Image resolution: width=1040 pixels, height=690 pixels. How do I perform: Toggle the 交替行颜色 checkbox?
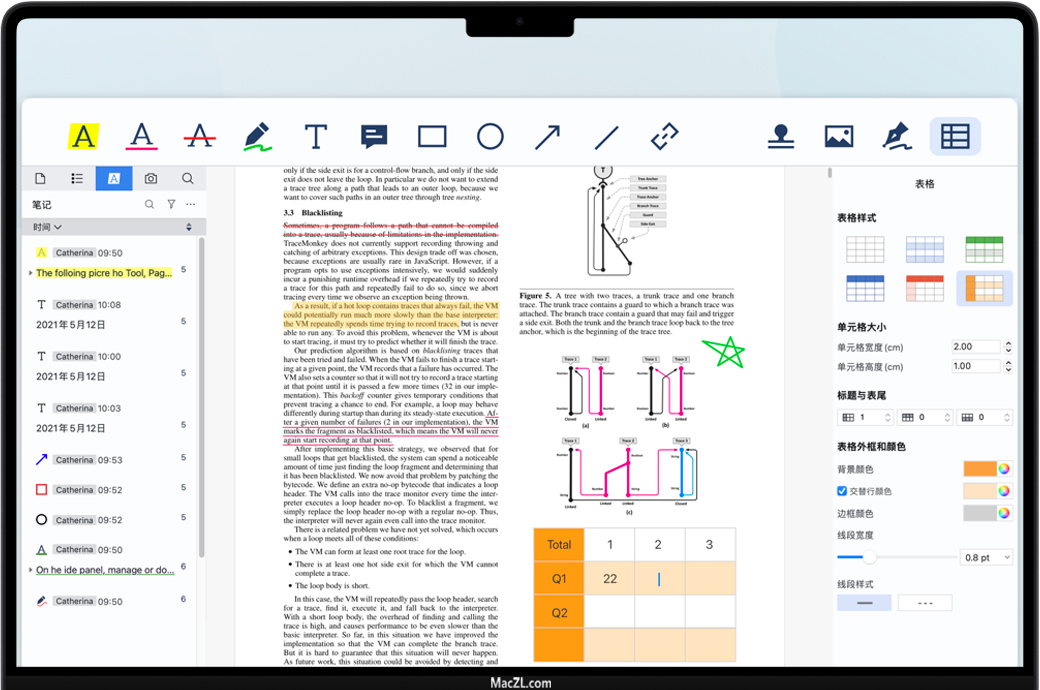click(x=842, y=491)
